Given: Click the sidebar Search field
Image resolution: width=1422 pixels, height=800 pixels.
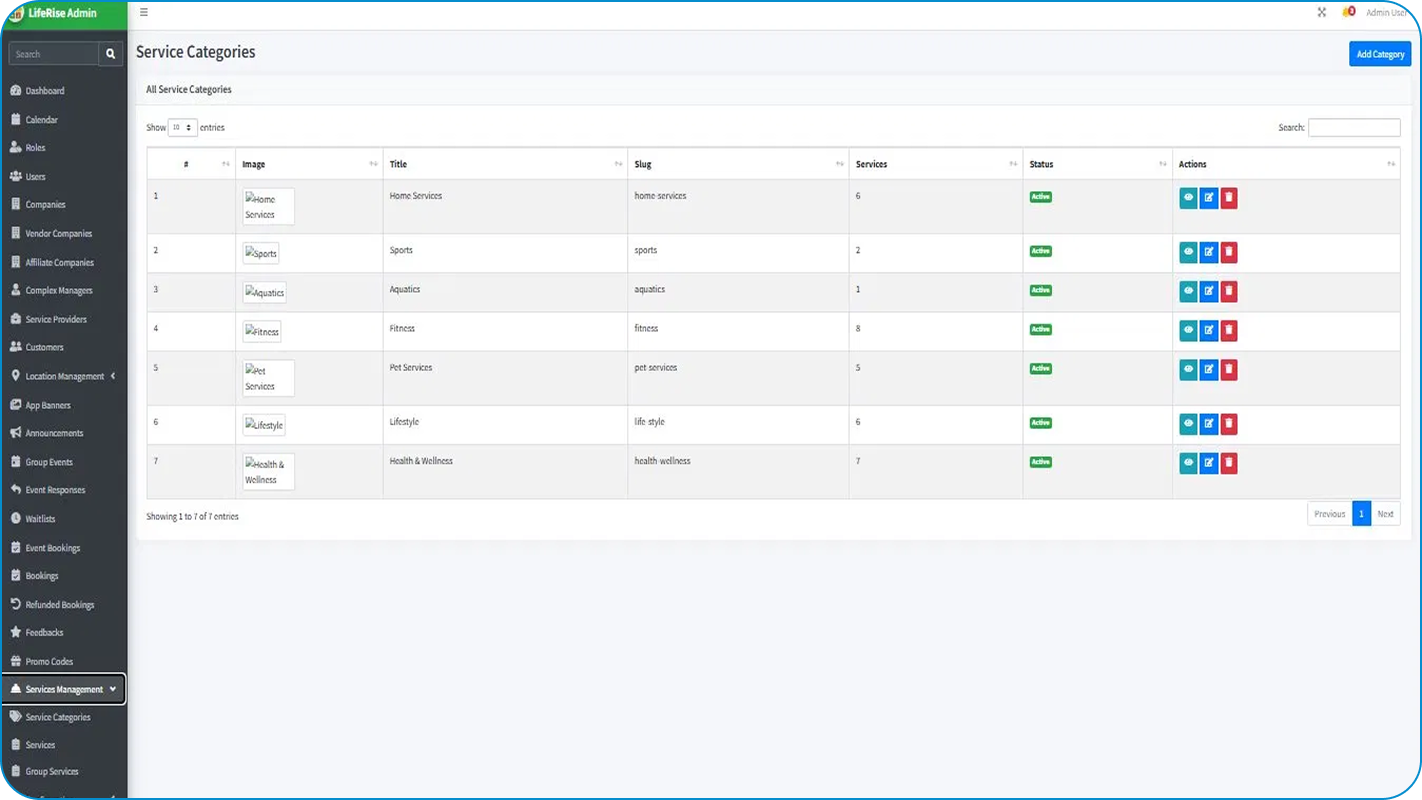Looking at the screenshot, I should (x=54, y=54).
